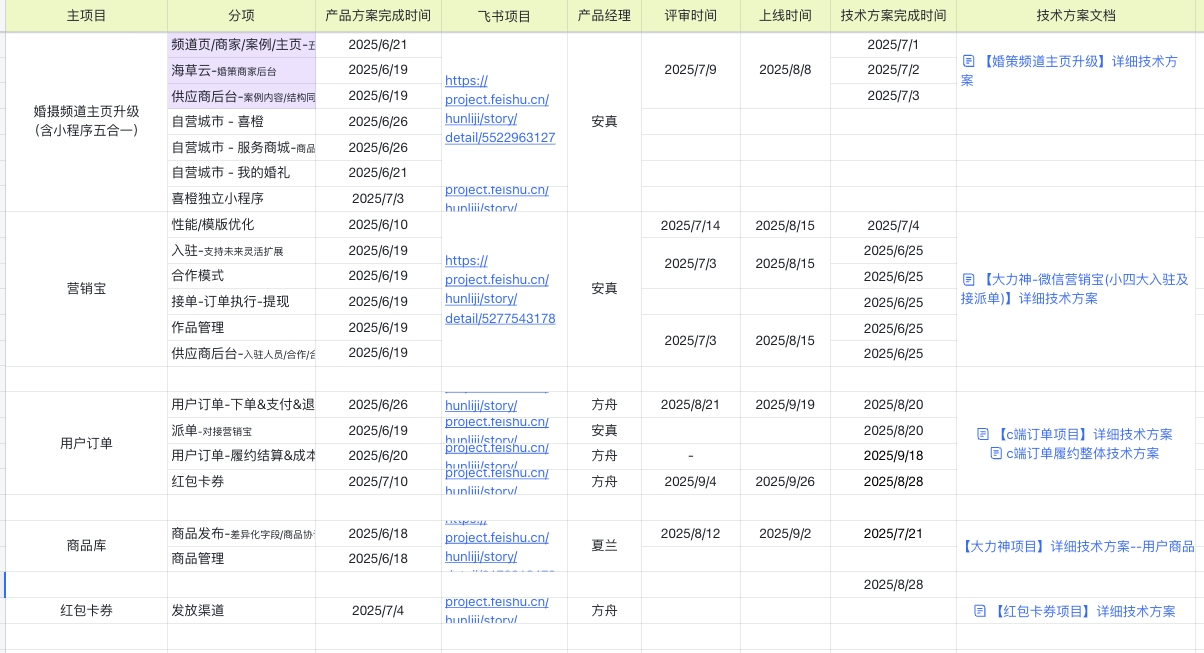The image size is (1204, 653).
Task: Select the 技术方案文档 column header
Action: (1079, 16)
